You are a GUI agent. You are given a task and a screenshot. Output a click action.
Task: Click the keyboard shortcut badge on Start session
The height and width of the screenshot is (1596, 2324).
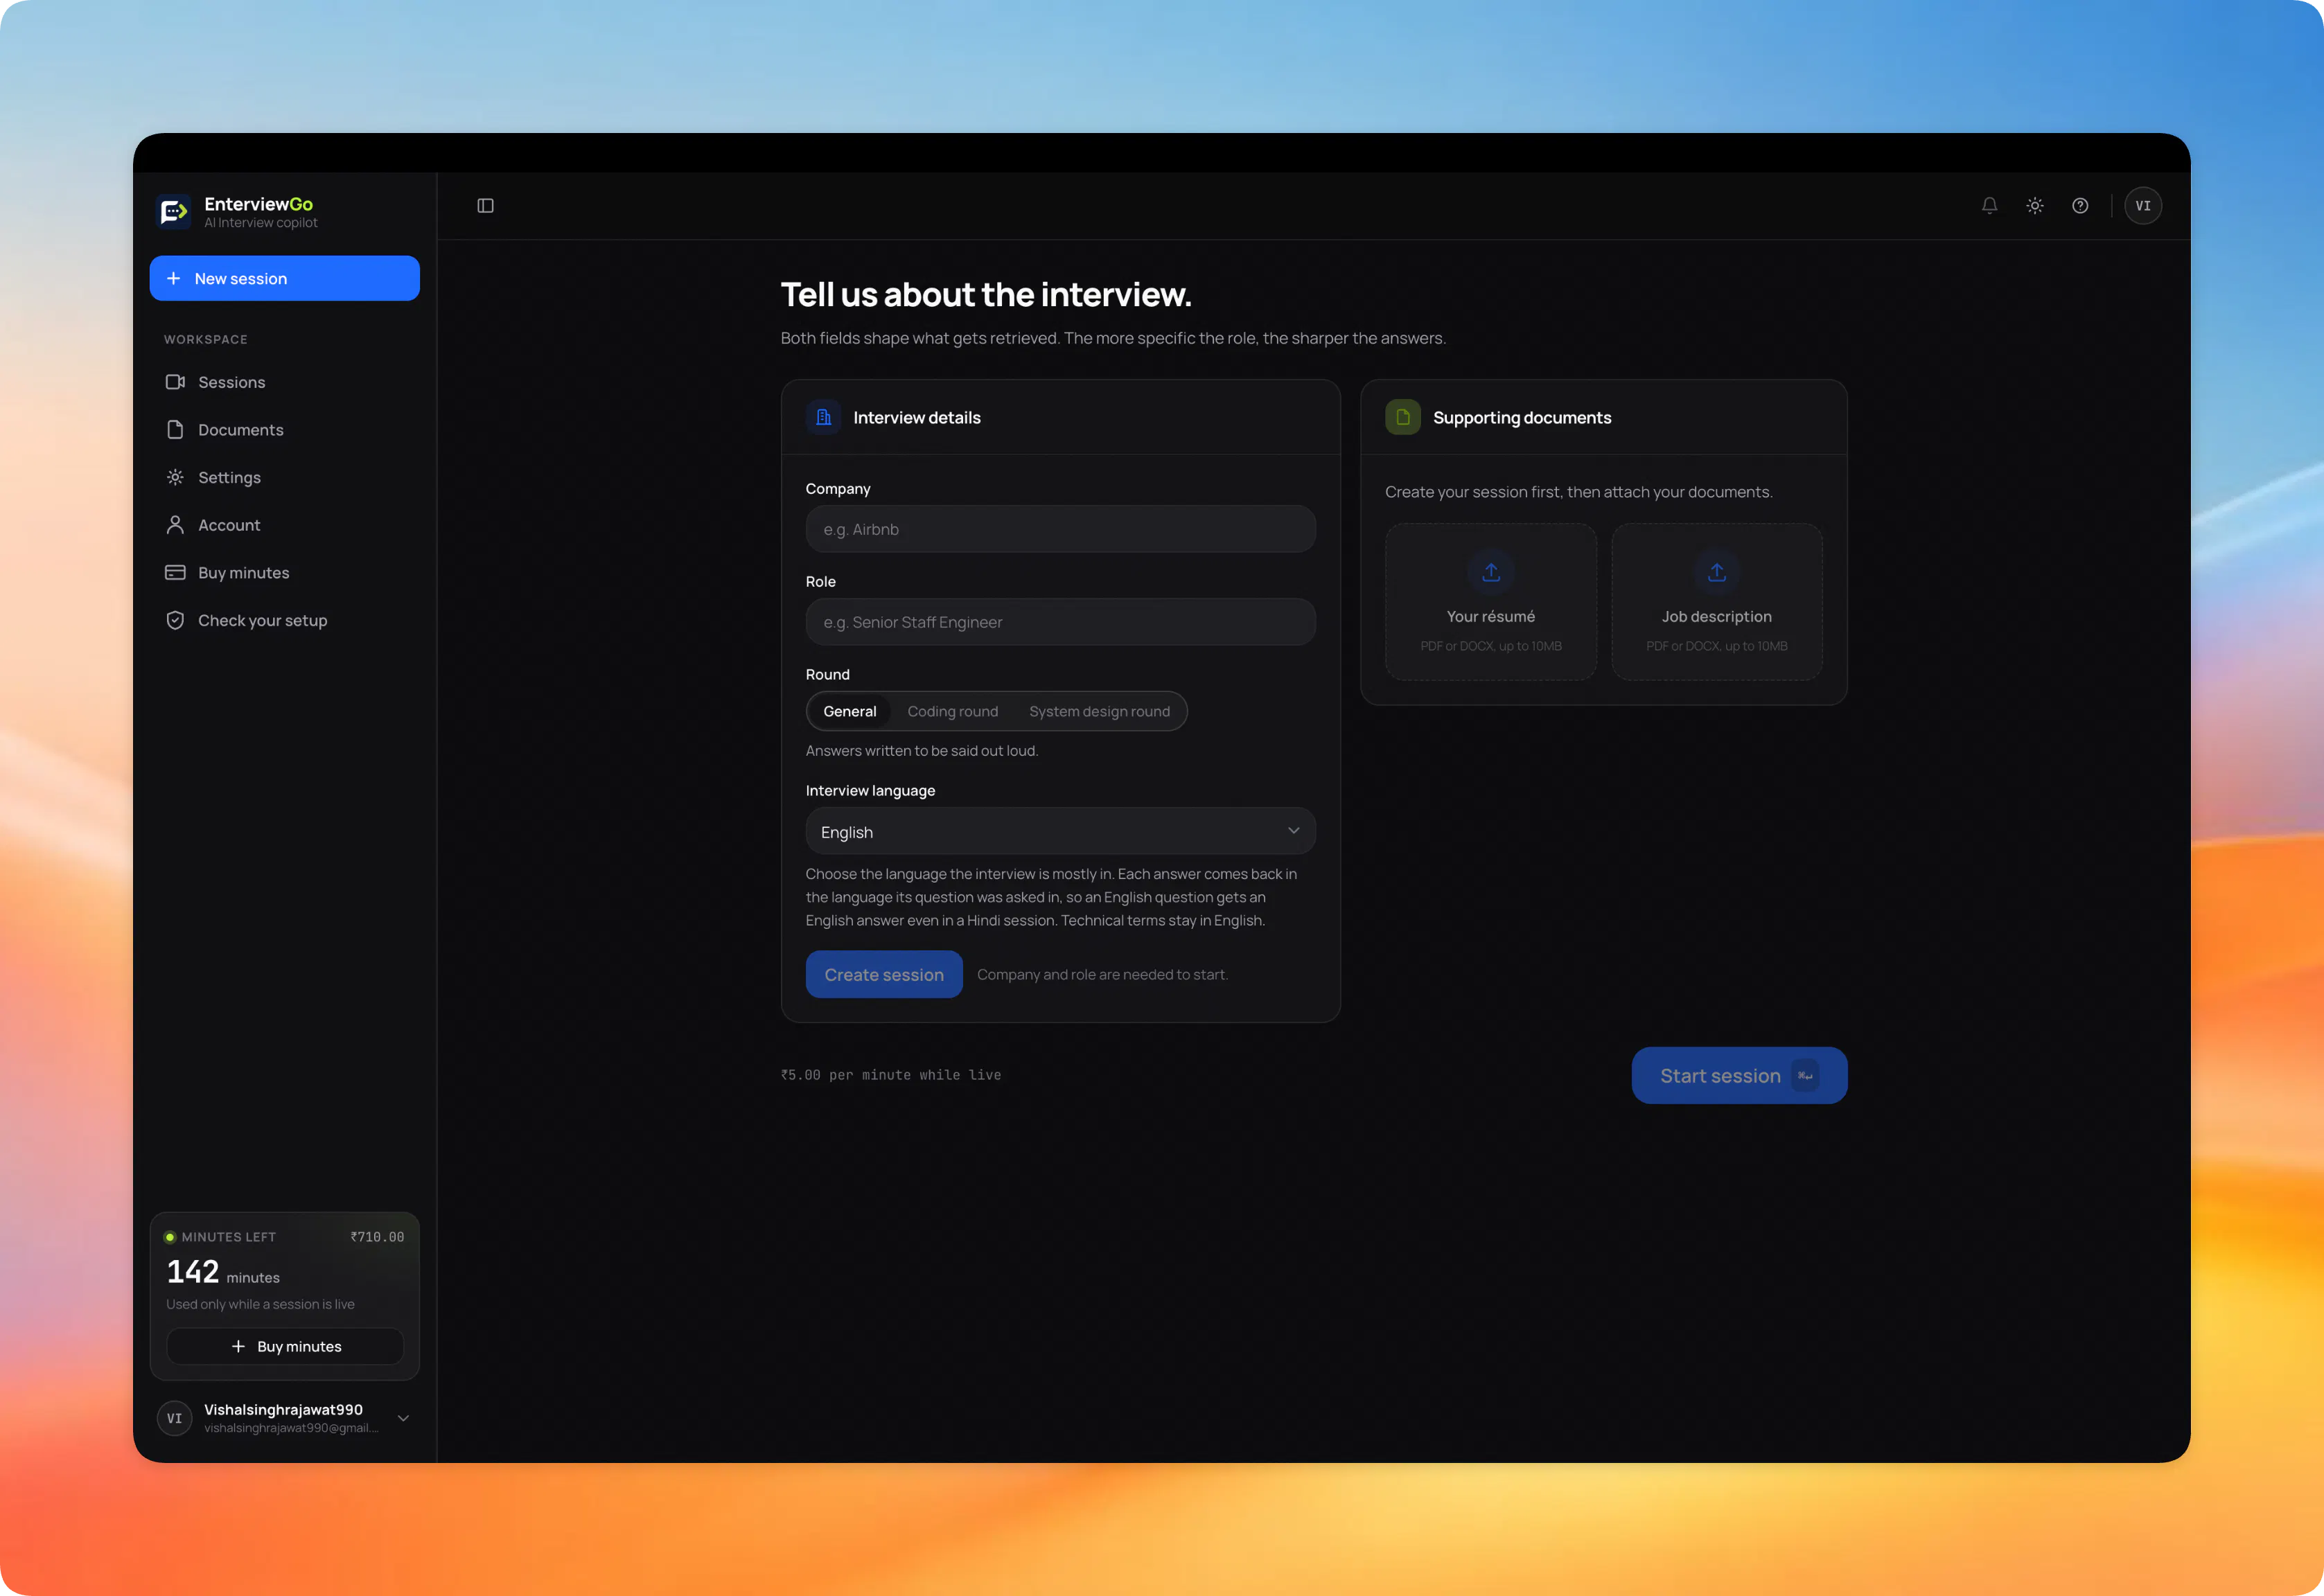[x=1805, y=1076]
